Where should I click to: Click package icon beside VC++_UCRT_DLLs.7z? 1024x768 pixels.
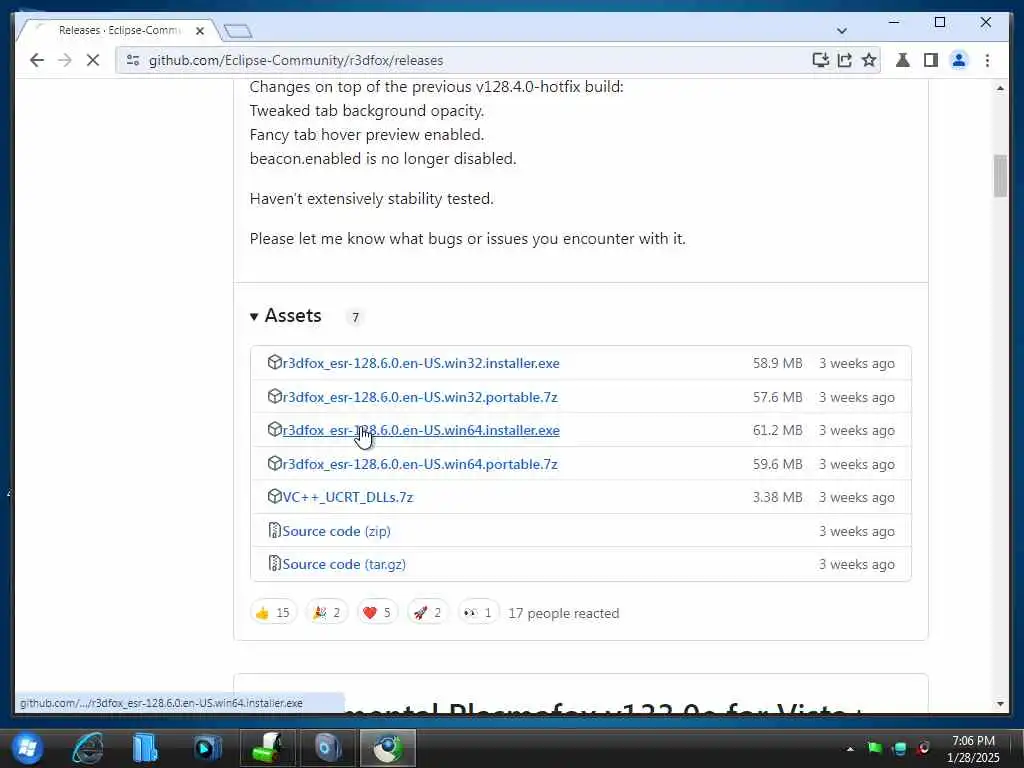(274, 496)
